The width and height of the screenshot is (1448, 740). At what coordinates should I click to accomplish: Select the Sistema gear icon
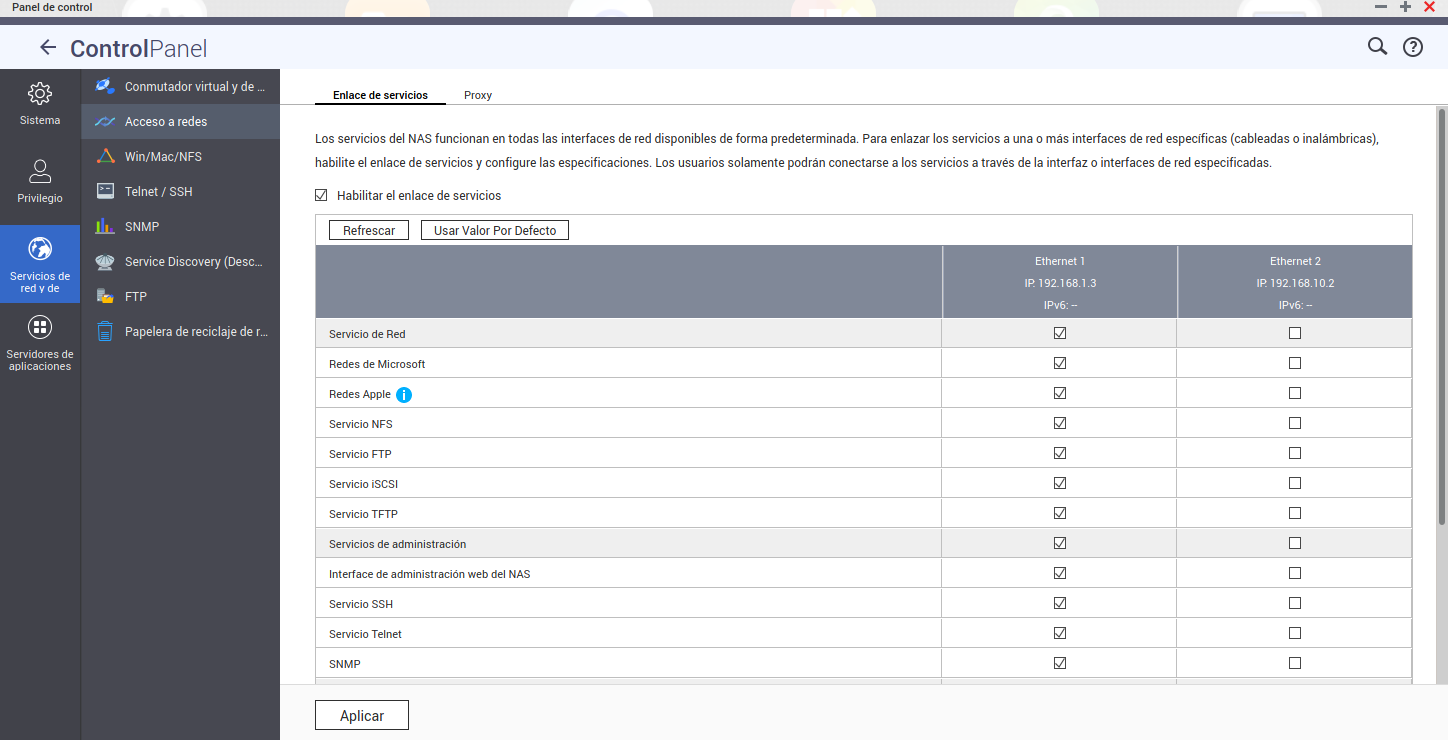40,94
